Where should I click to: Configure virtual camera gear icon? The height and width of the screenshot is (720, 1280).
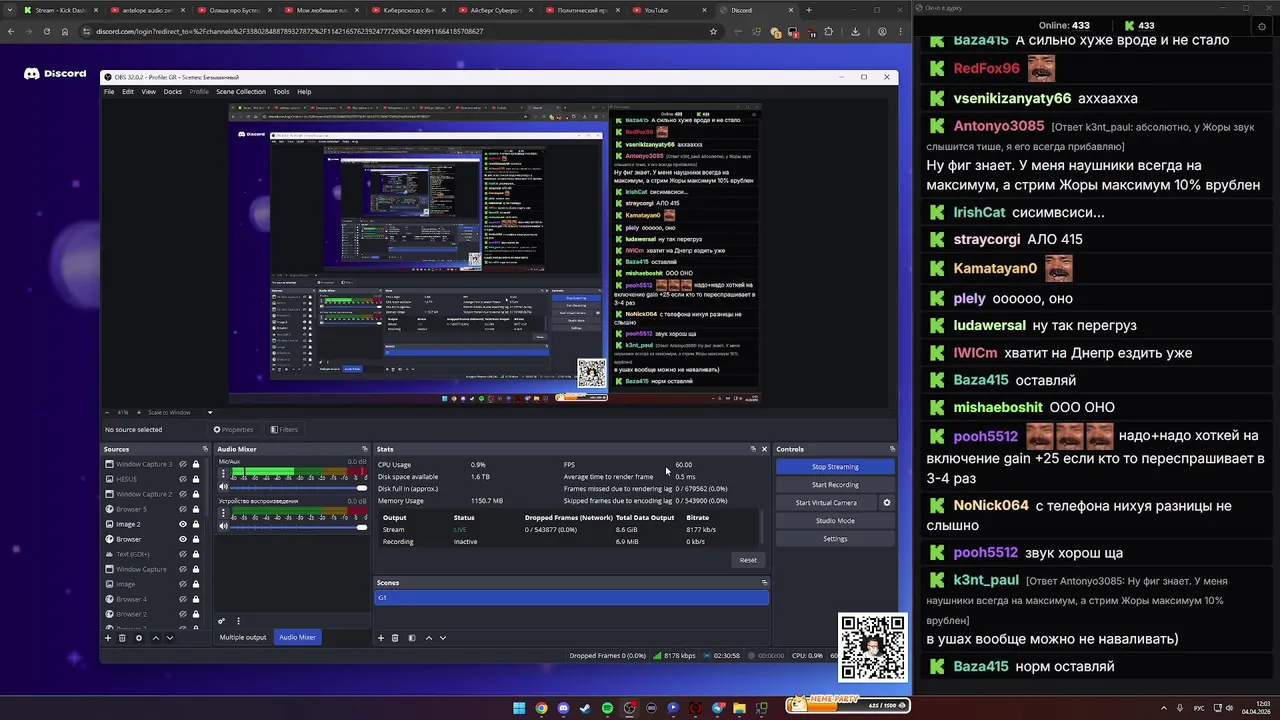tap(886, 503)
